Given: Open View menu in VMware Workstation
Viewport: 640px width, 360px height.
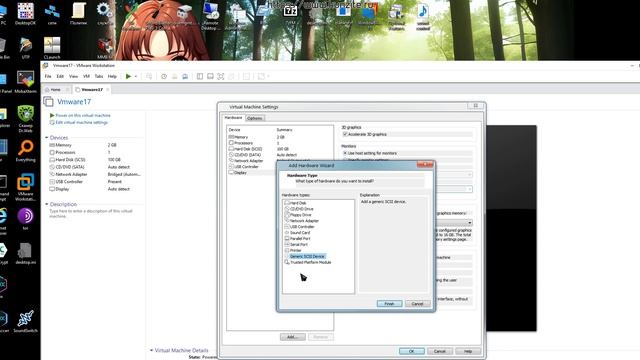Looking at the screenshot, I should [x=73, y=76].
